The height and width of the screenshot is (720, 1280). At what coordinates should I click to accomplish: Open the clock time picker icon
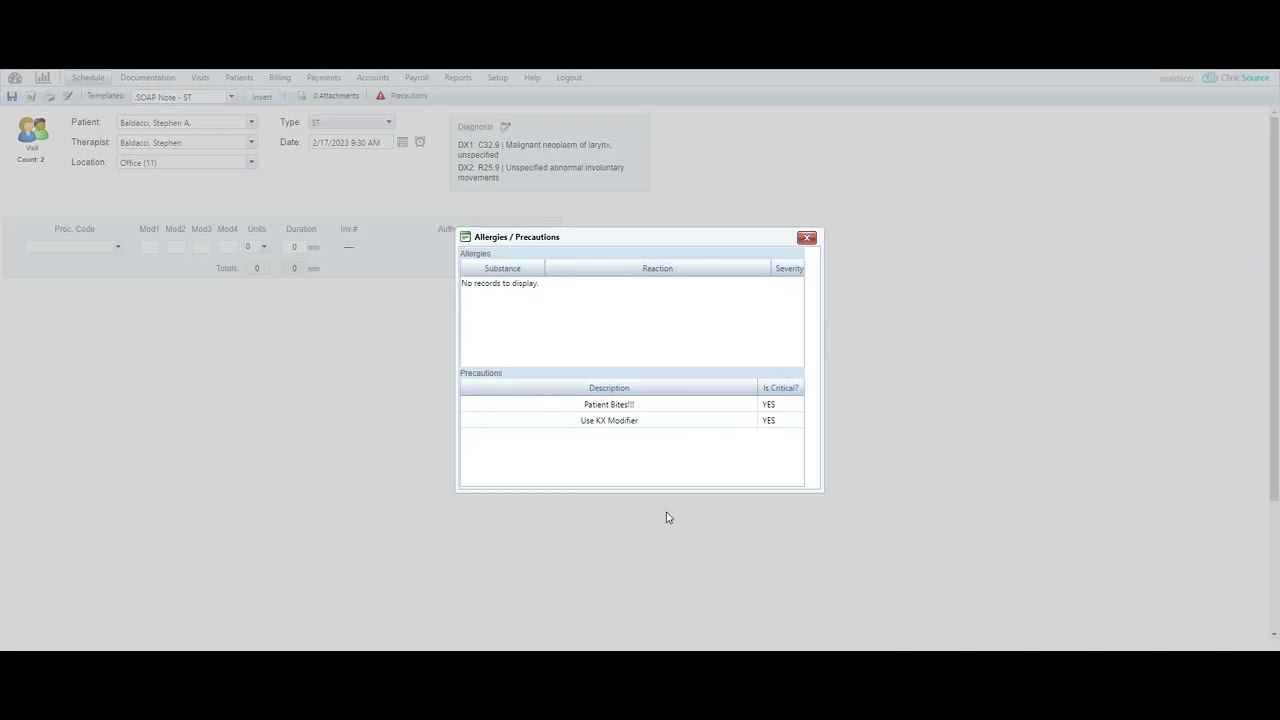tap(420, 142)
